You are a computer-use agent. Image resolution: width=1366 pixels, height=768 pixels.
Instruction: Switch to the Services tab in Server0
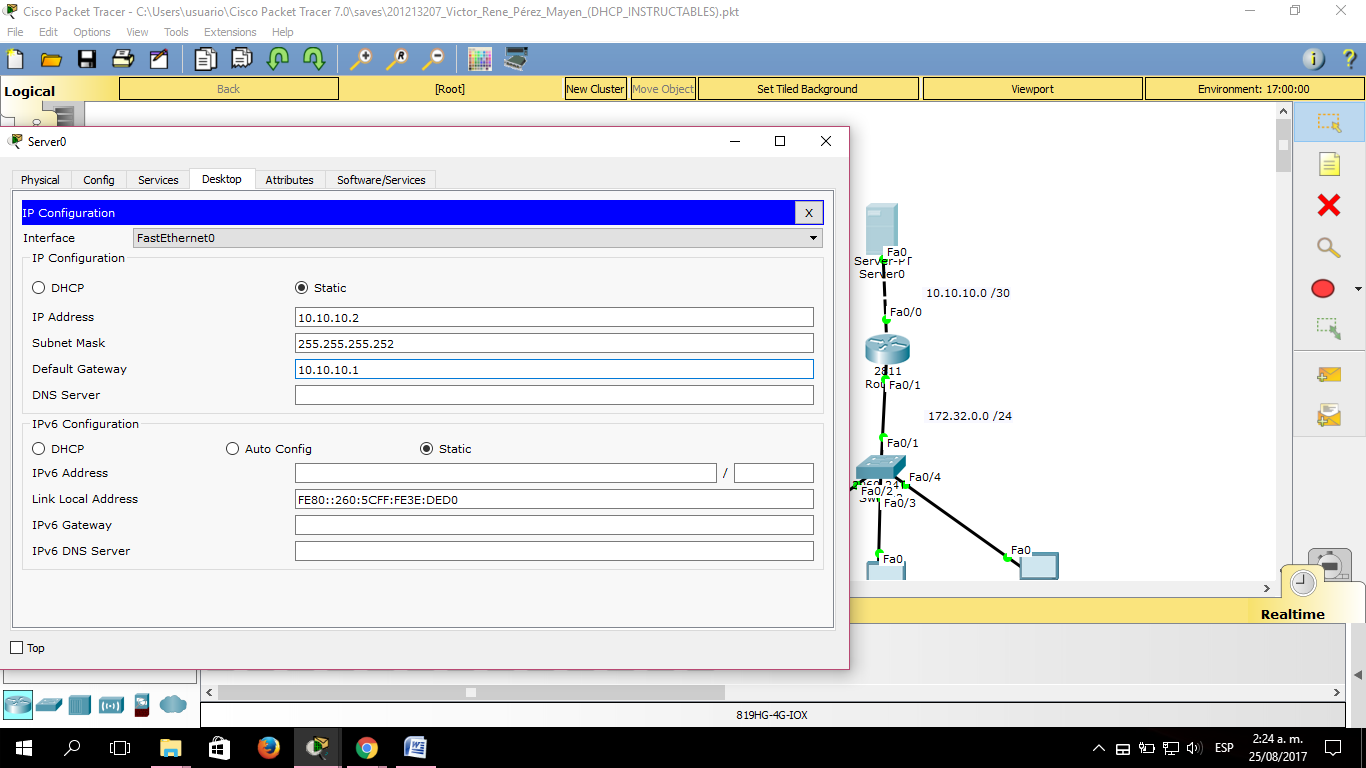point(157,179)
